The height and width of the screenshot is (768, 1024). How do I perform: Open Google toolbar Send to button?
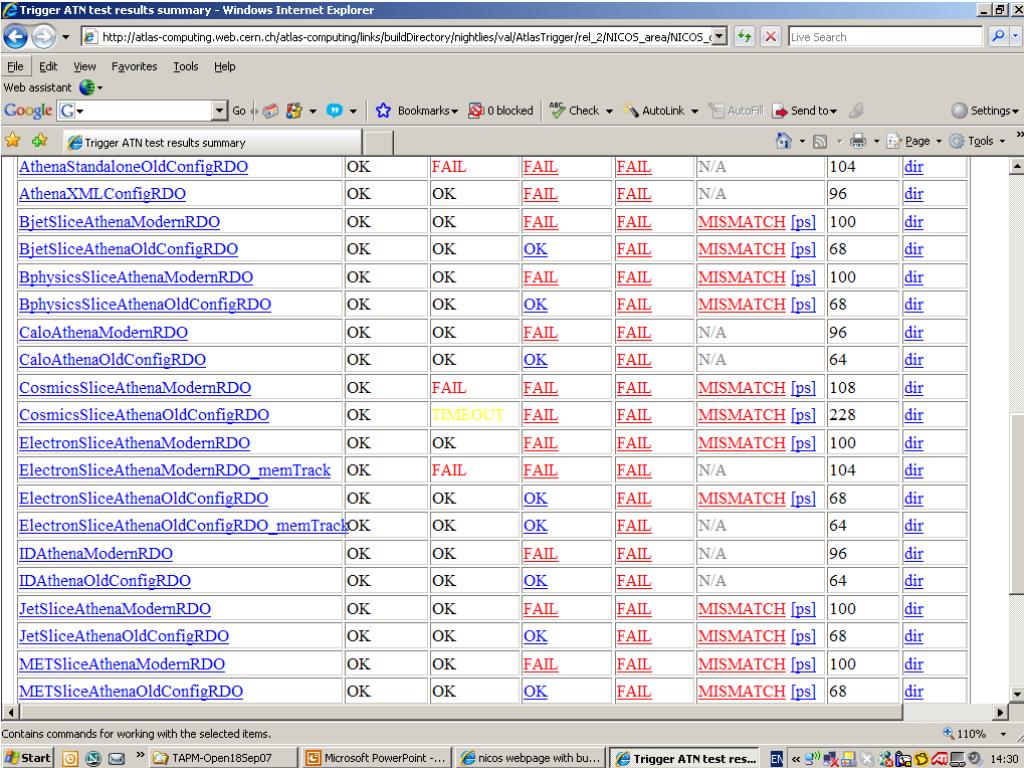(805, 110)
